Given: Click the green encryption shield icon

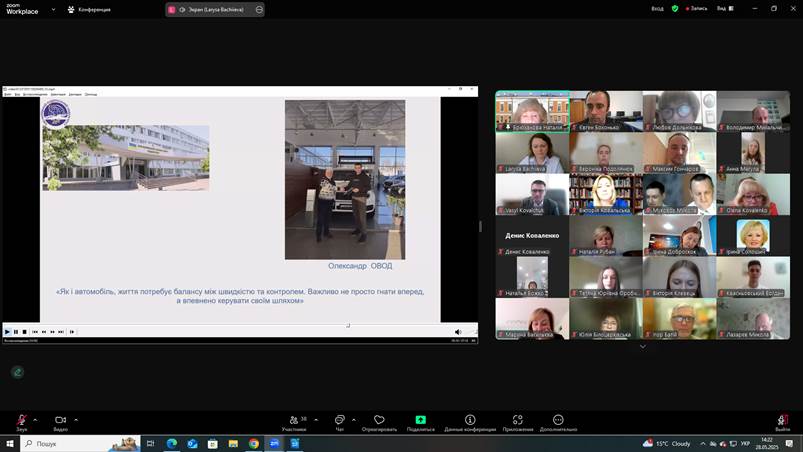Looking at the screenshot, I should click(x=675, y=8).
